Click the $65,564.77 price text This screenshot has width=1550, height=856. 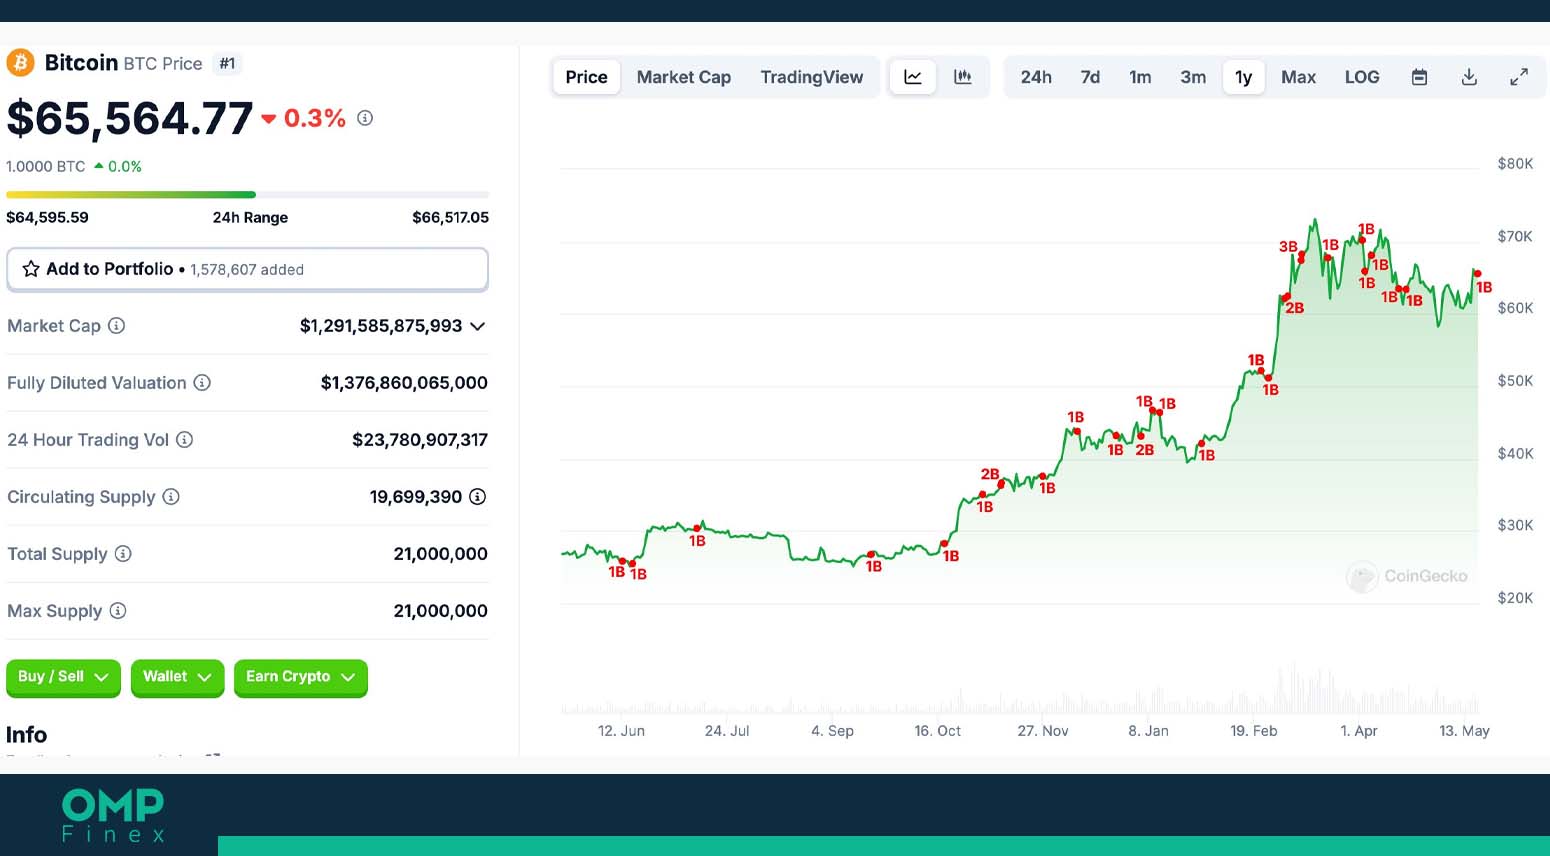tap(130, 118)
